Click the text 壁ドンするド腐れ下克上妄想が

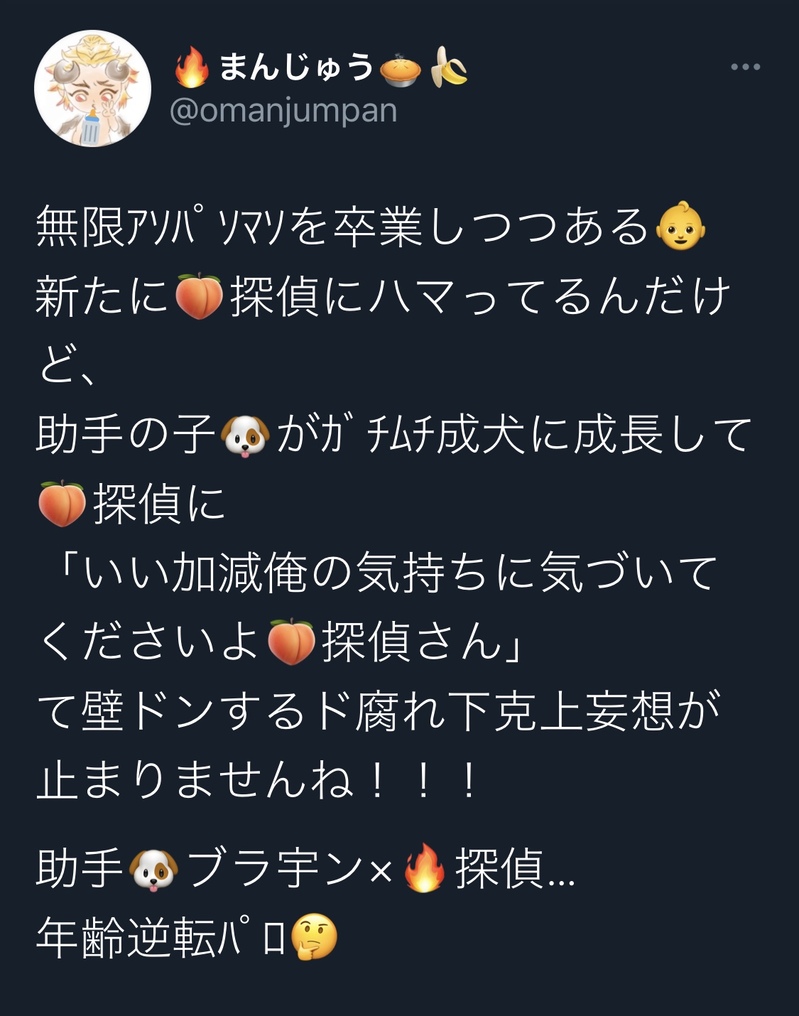pyautogui.click(x=400, y=711)
